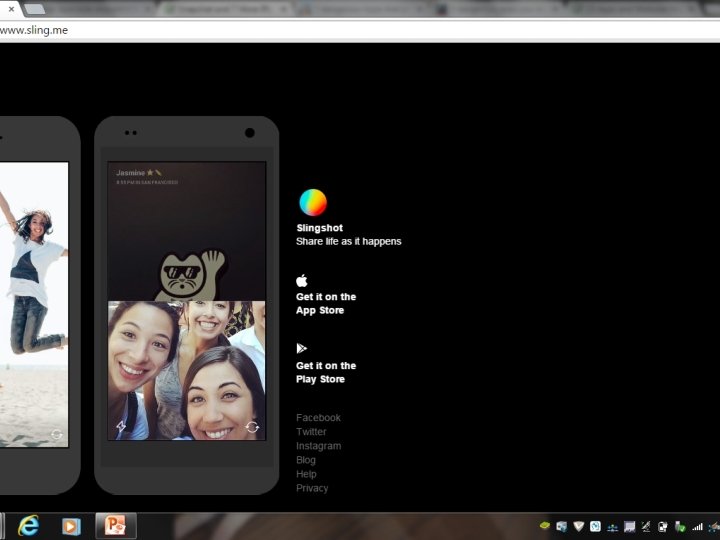Screen dimensions: 720x540
Task: Open the Help link
Action: (x=306, y=474)
